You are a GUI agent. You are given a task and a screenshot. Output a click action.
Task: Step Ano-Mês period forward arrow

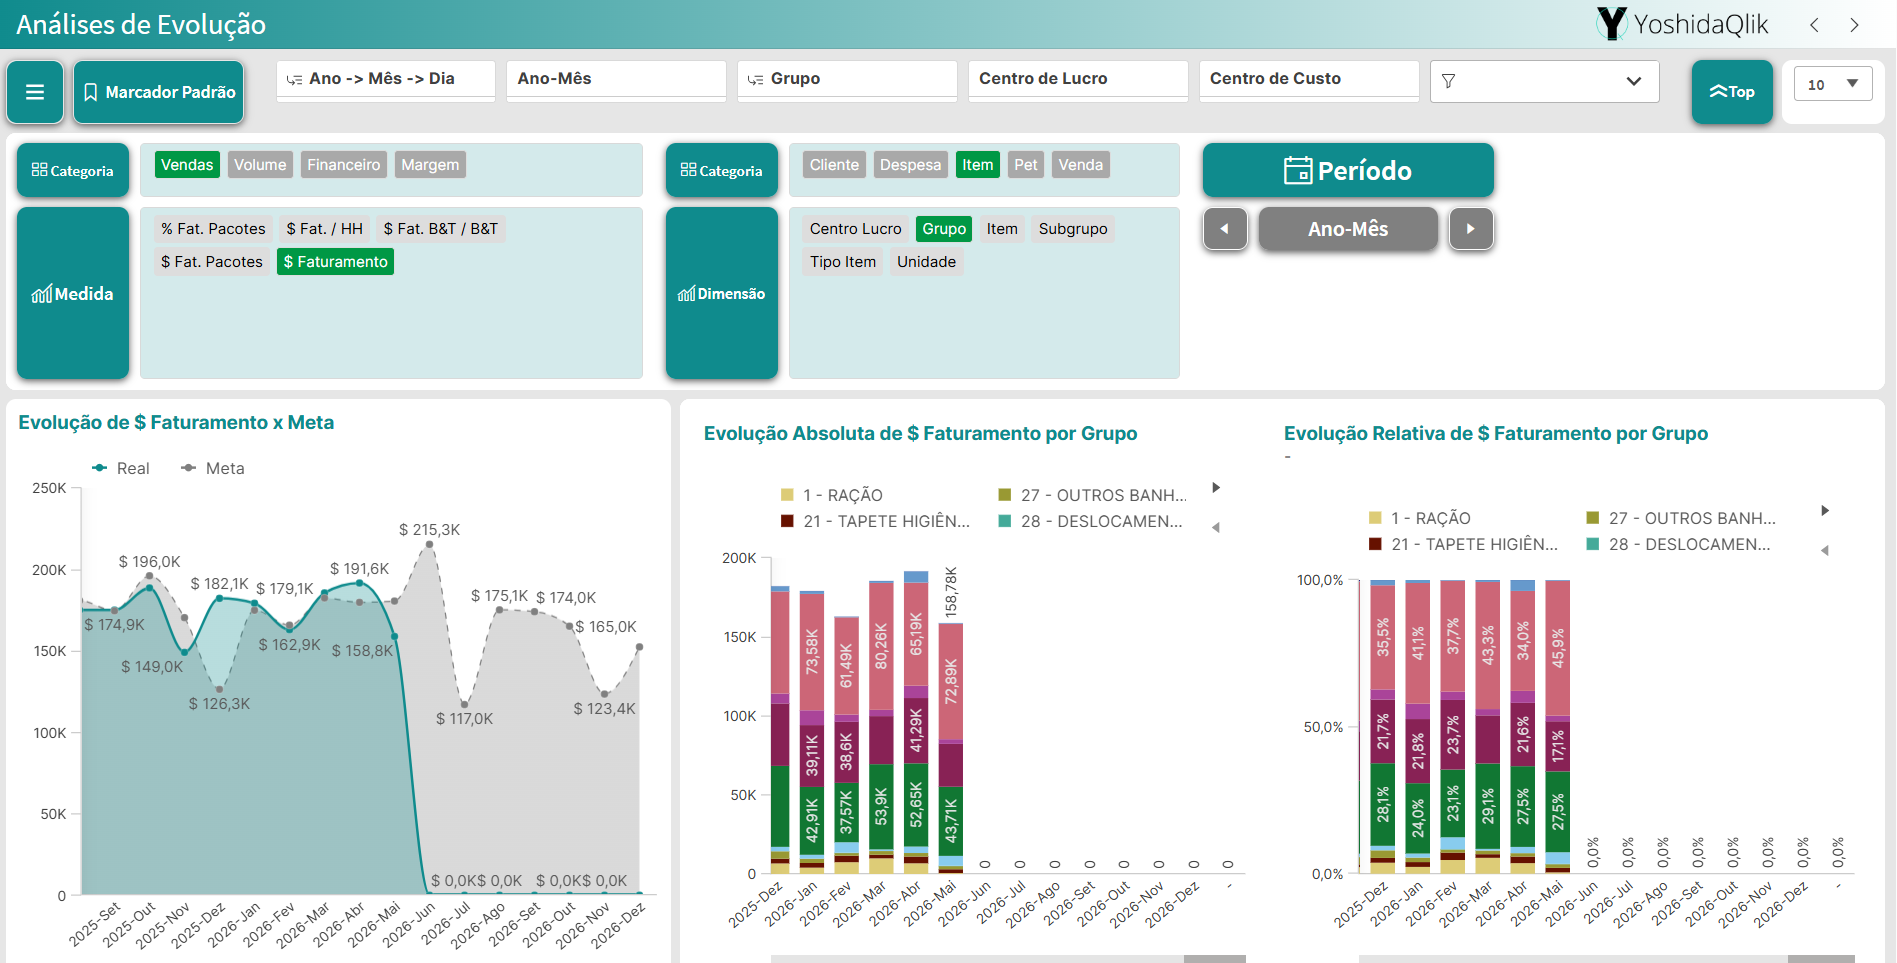1471,229
